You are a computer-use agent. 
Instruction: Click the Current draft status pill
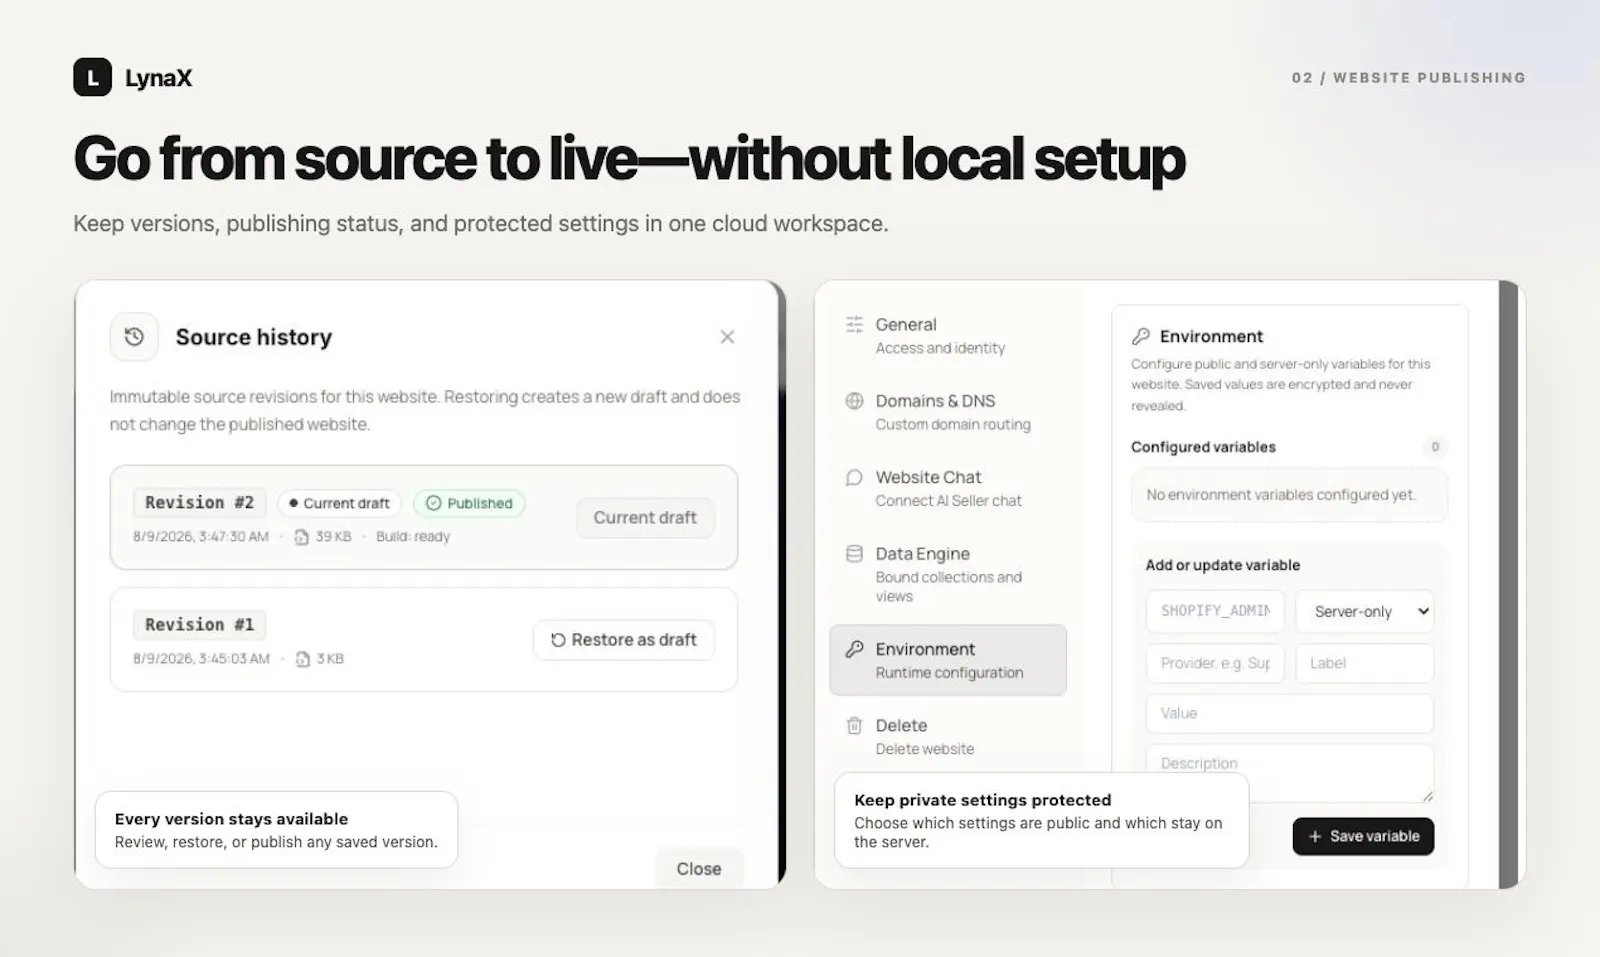340,503
